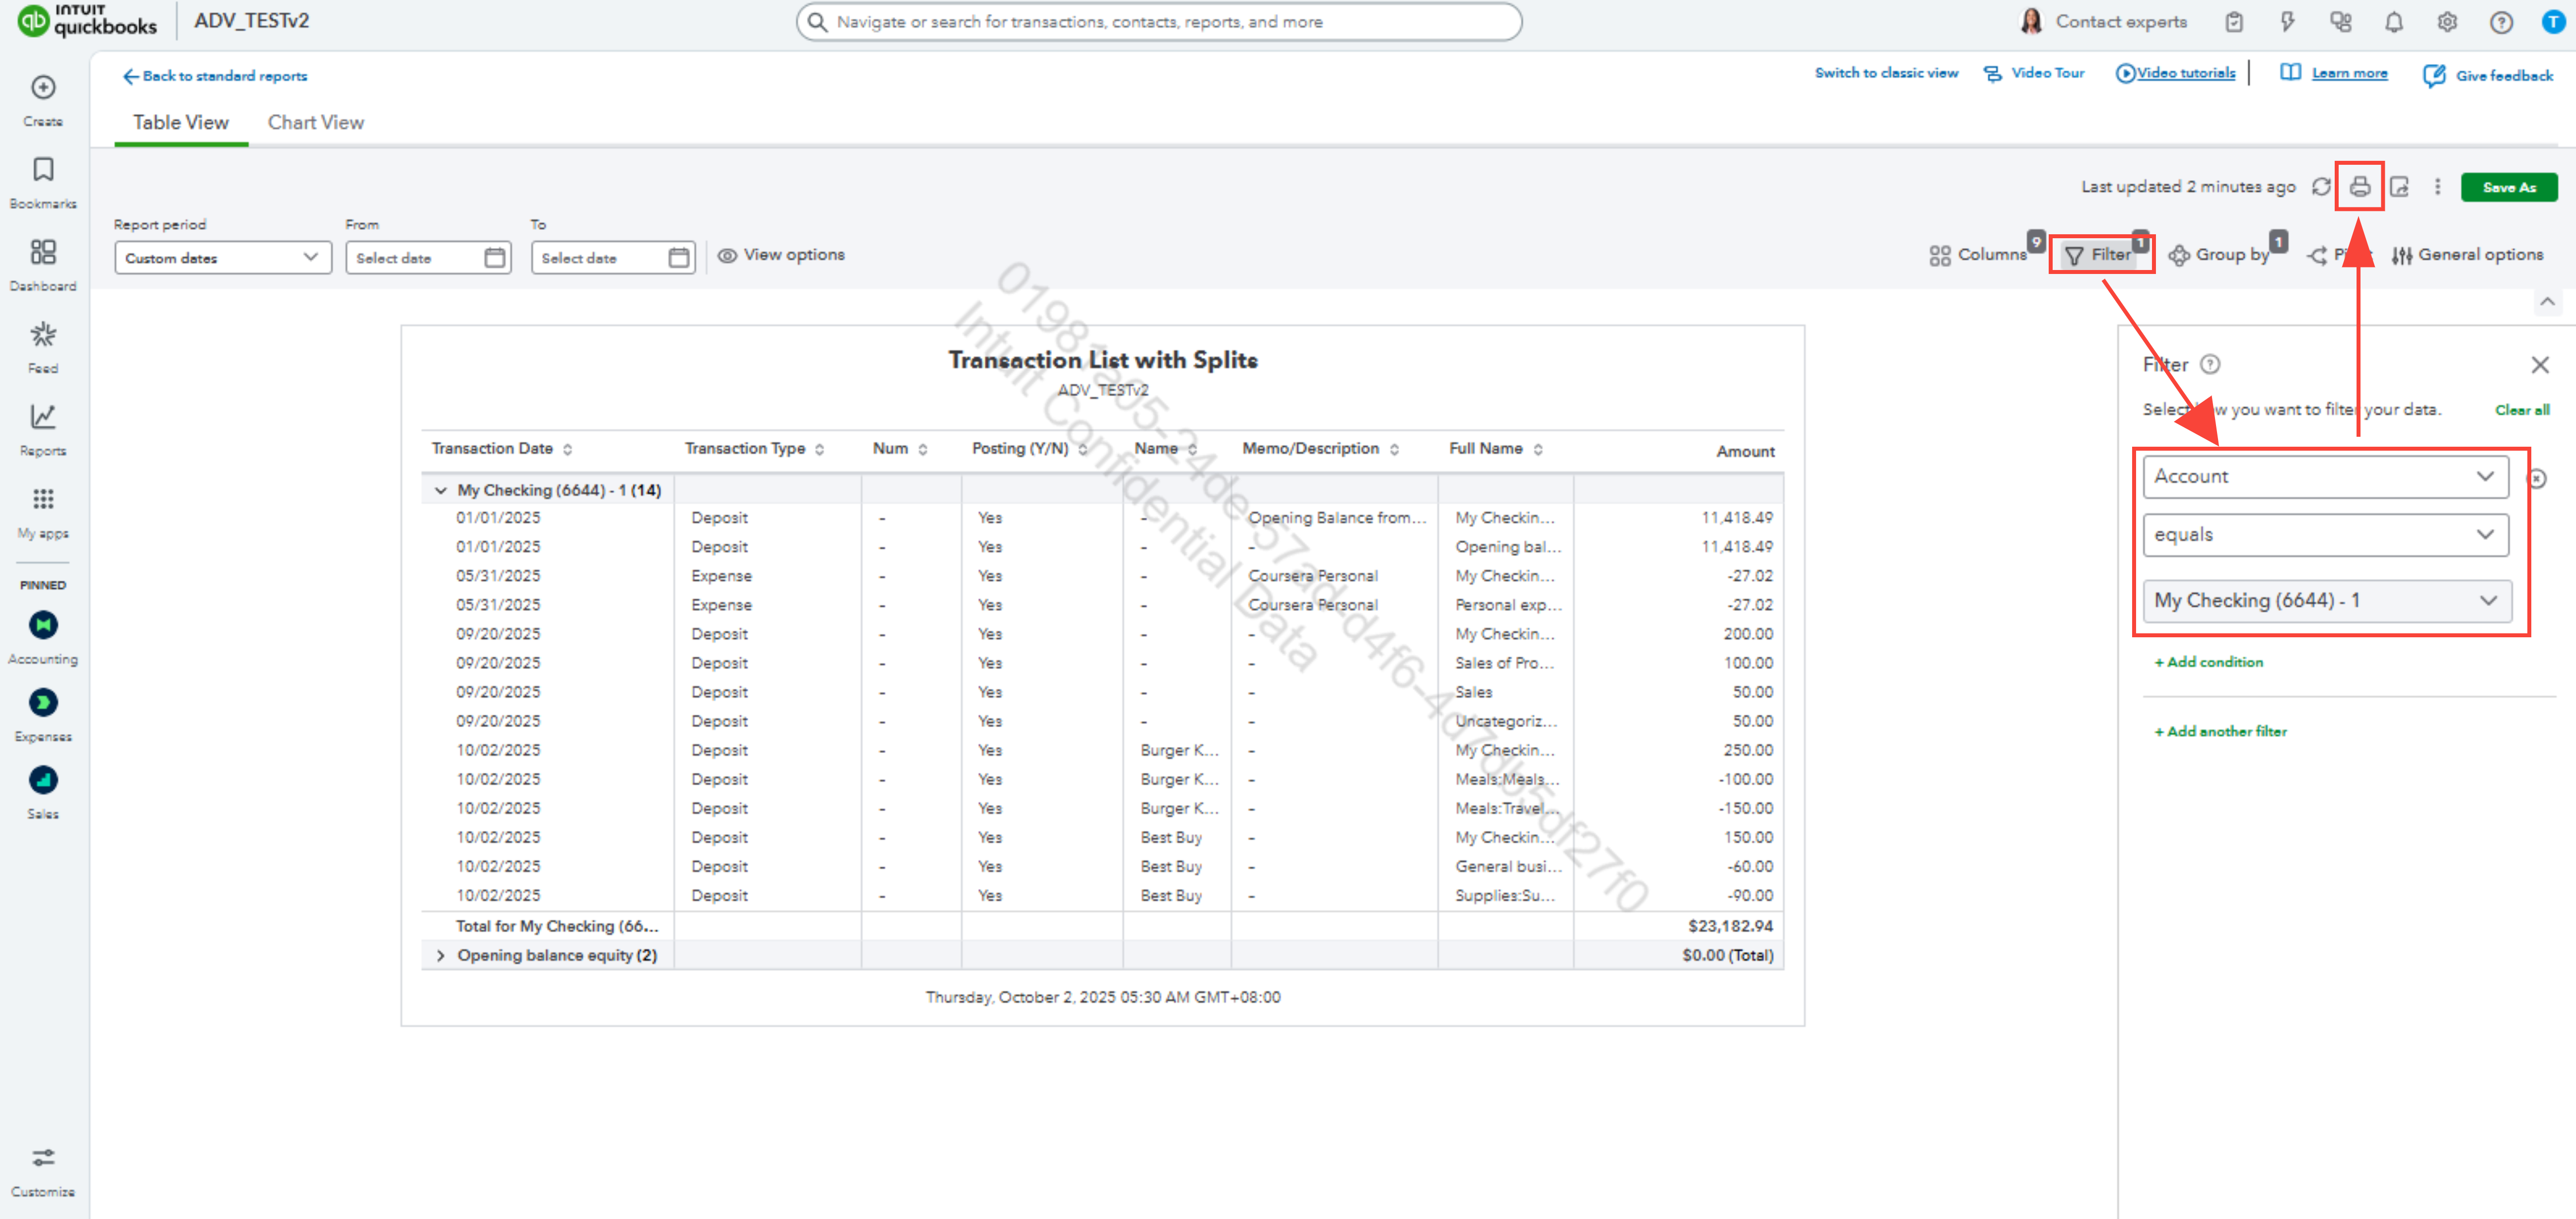Click the From date field
2576x1219 pixels.
tap(428, 258)
